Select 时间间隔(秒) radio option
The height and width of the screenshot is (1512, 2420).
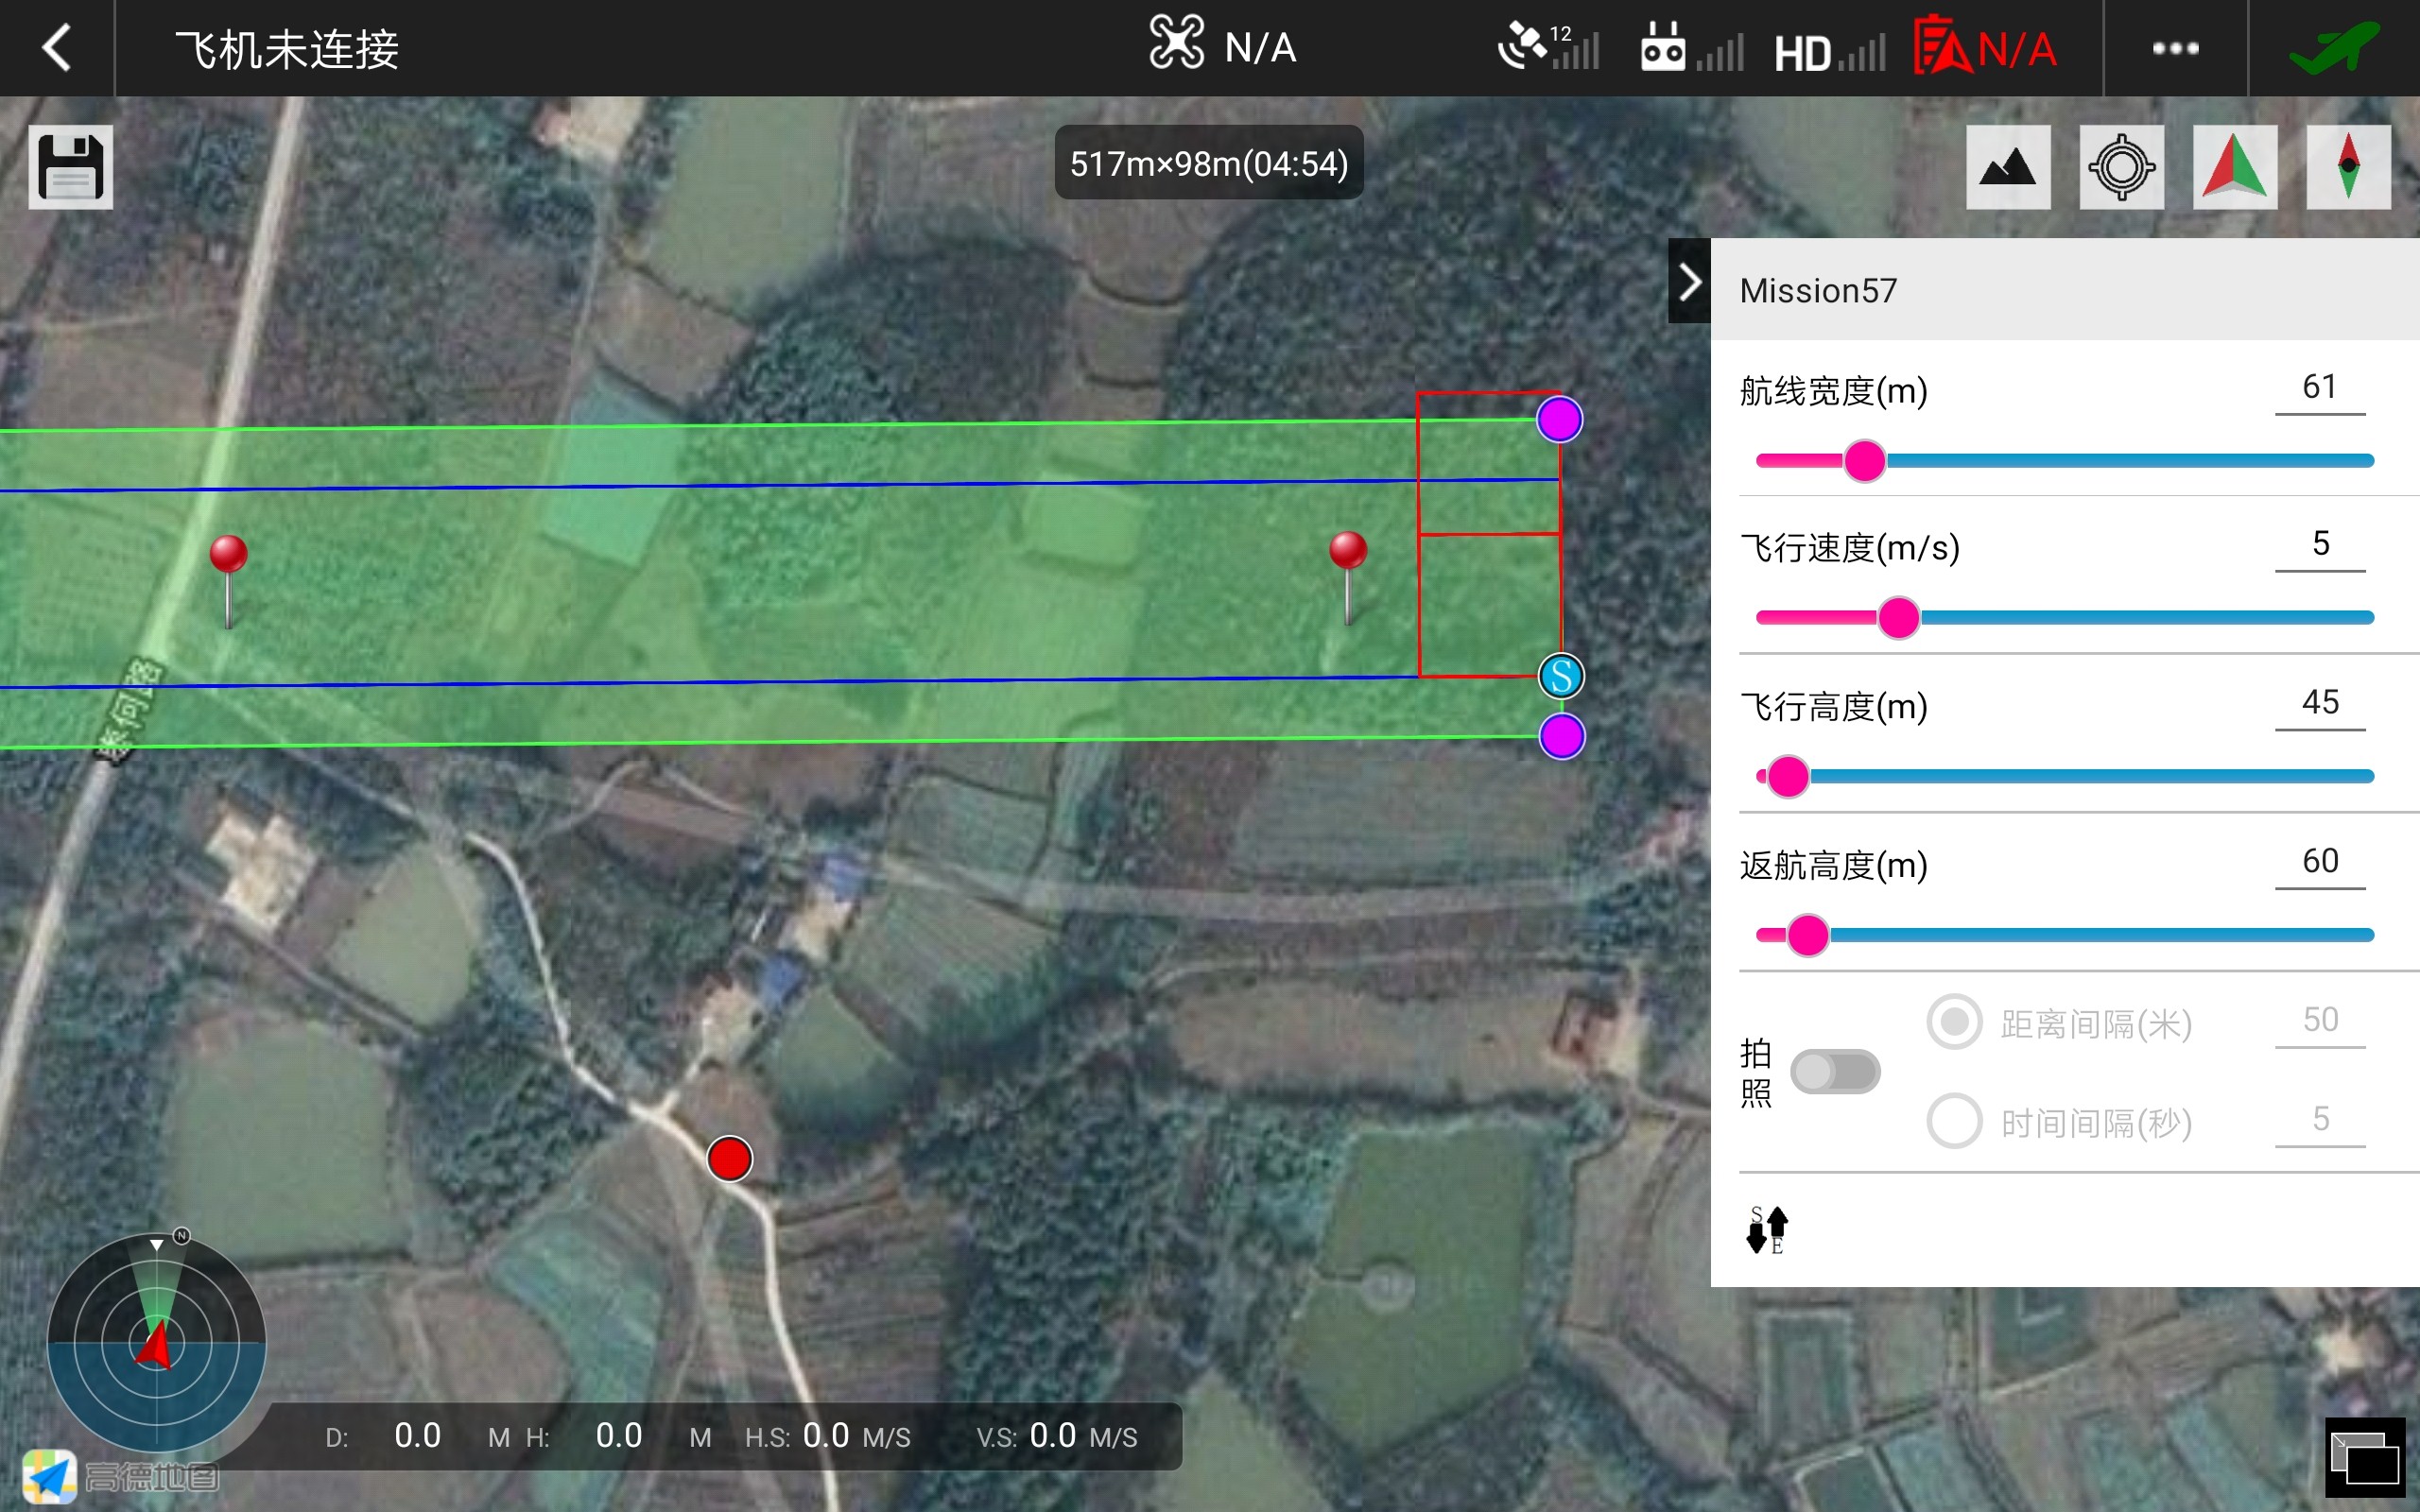point(1954,1121)
